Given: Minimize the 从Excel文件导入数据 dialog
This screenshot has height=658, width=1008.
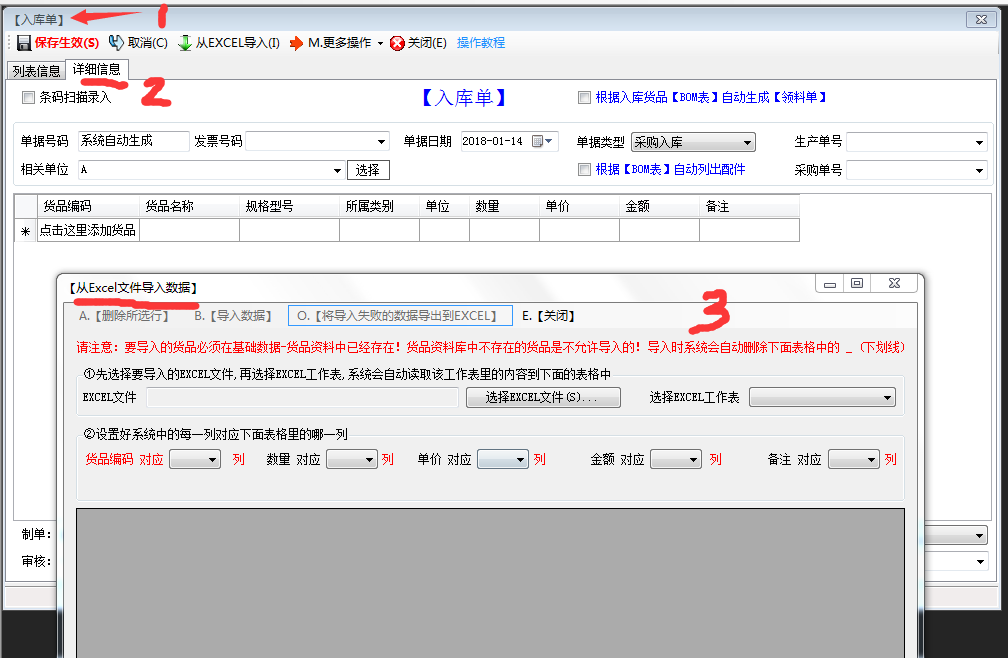Looking at the screenshot, I should (x=829, y=284).
